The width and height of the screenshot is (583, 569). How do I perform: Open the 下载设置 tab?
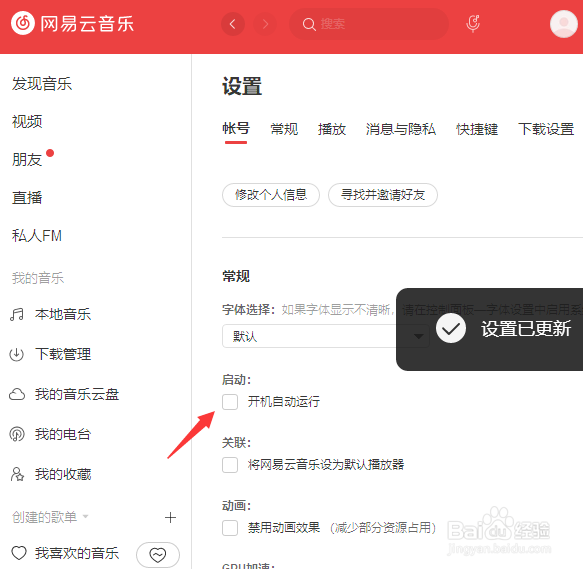pyautogui.click(x=546, y=129)
